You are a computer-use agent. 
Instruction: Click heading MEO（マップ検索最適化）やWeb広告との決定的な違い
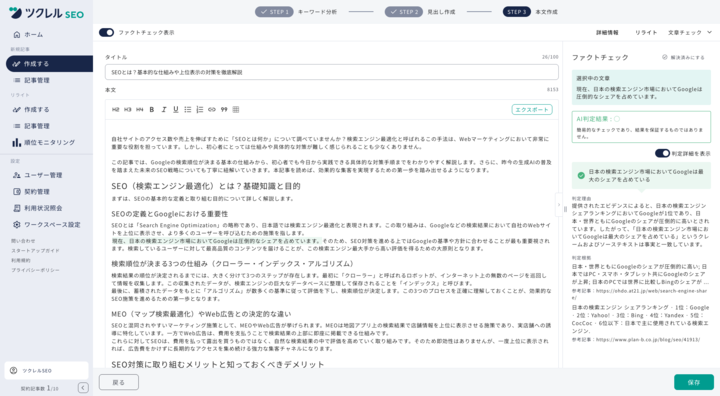coord(201,314)
